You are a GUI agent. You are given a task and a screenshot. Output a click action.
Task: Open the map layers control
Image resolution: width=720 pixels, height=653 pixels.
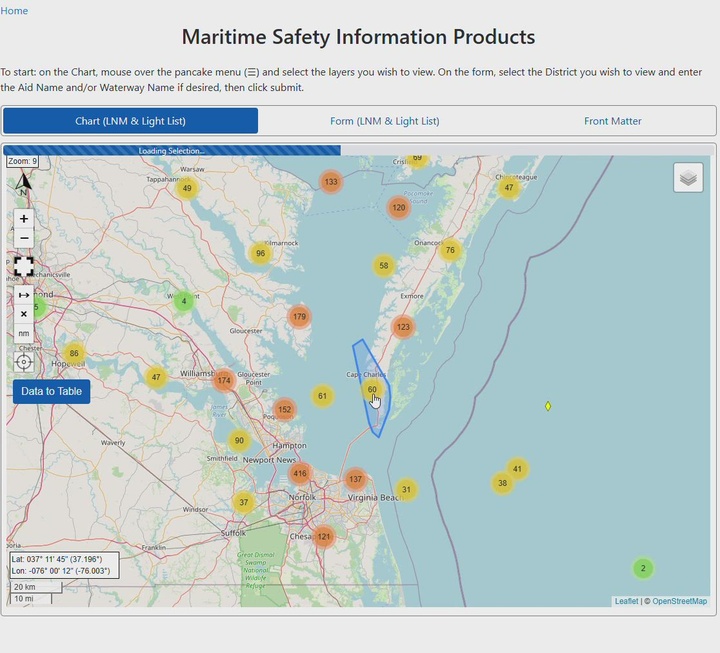[688, 178]
